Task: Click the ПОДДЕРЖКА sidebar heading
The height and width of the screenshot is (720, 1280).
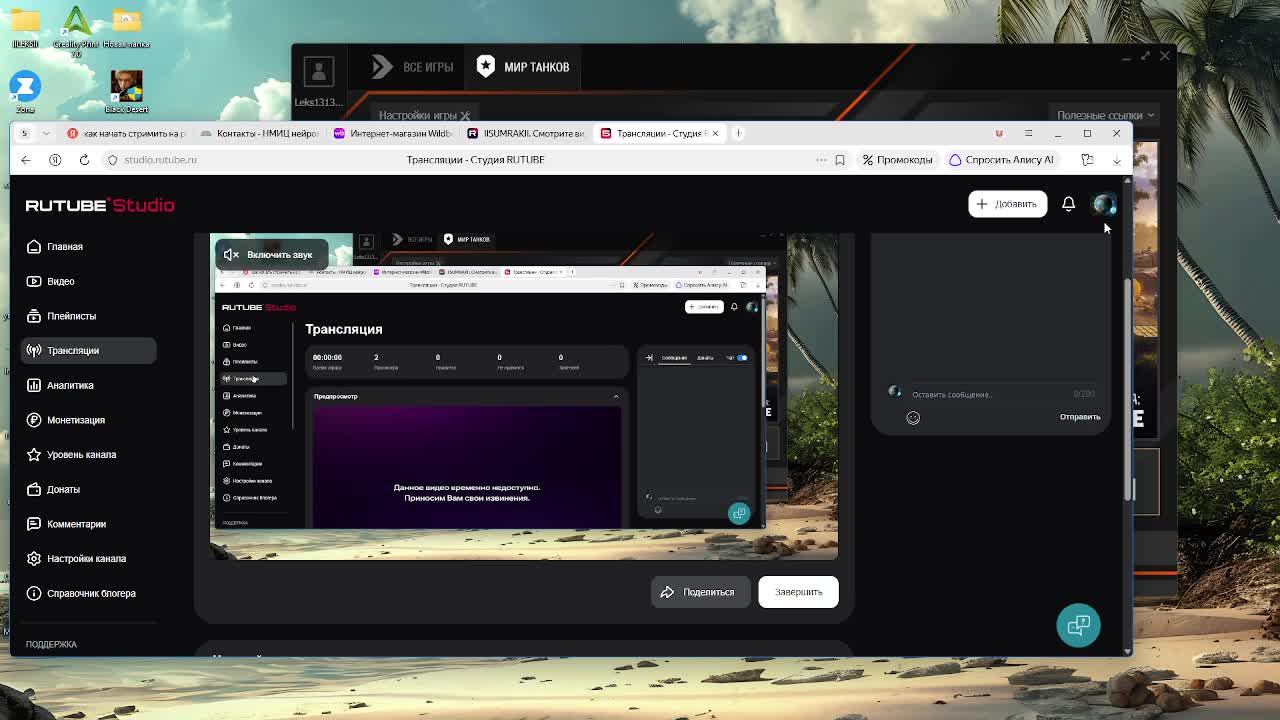Action: 51,645
